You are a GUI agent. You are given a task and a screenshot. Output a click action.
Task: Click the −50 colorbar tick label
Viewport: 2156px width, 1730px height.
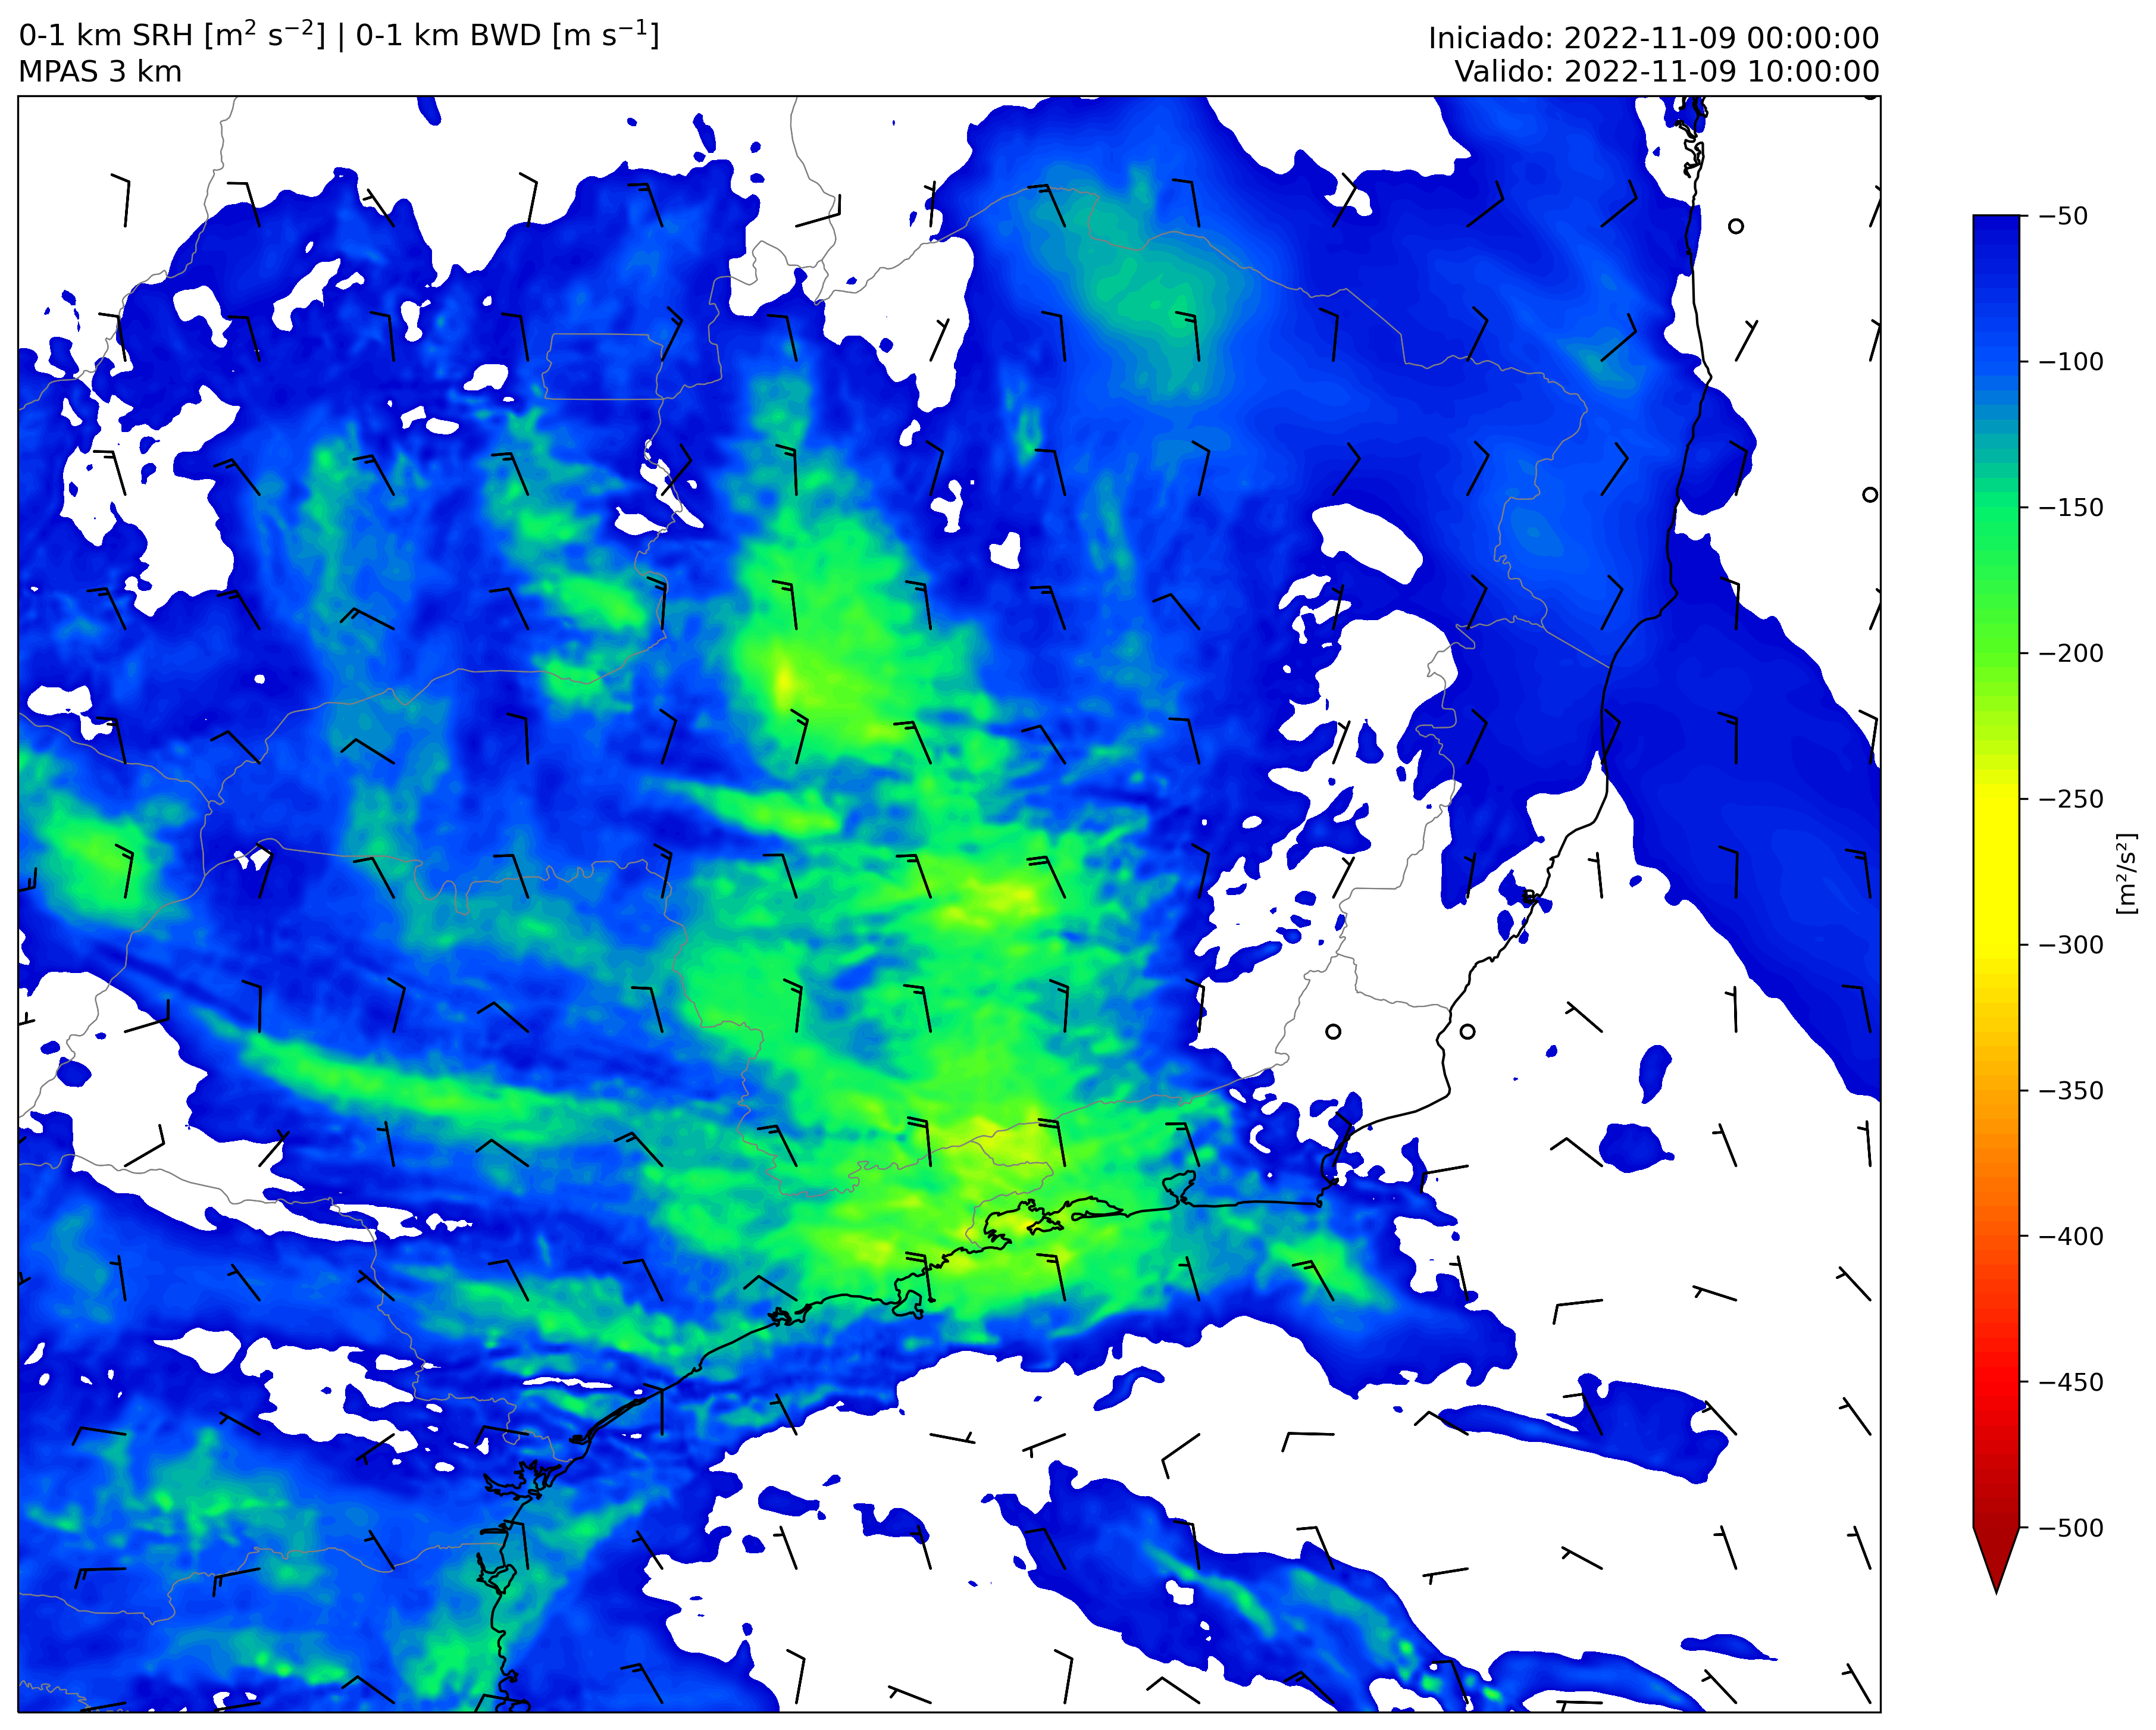[x=2063, y=216]
